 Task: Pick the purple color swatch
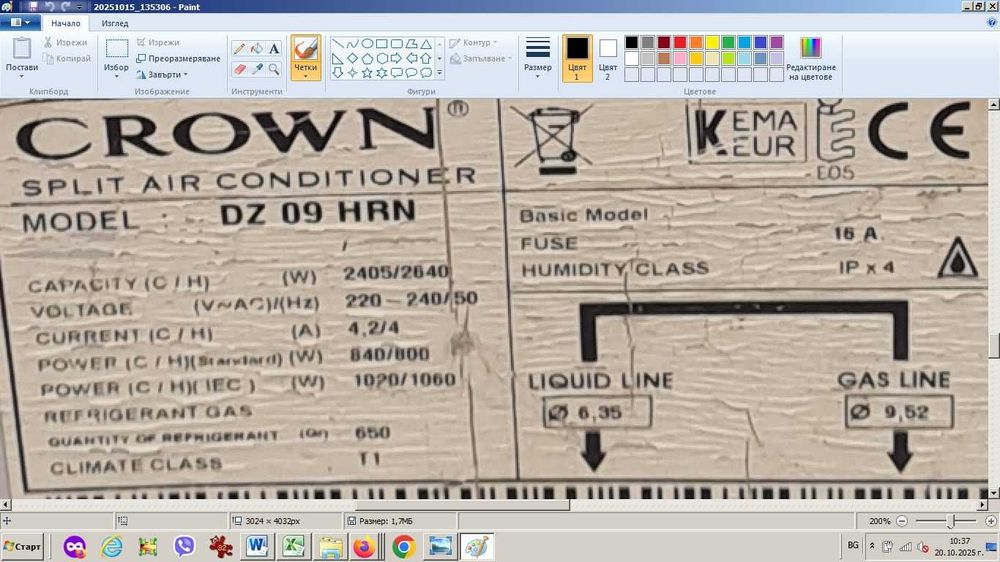coord(776,42)
